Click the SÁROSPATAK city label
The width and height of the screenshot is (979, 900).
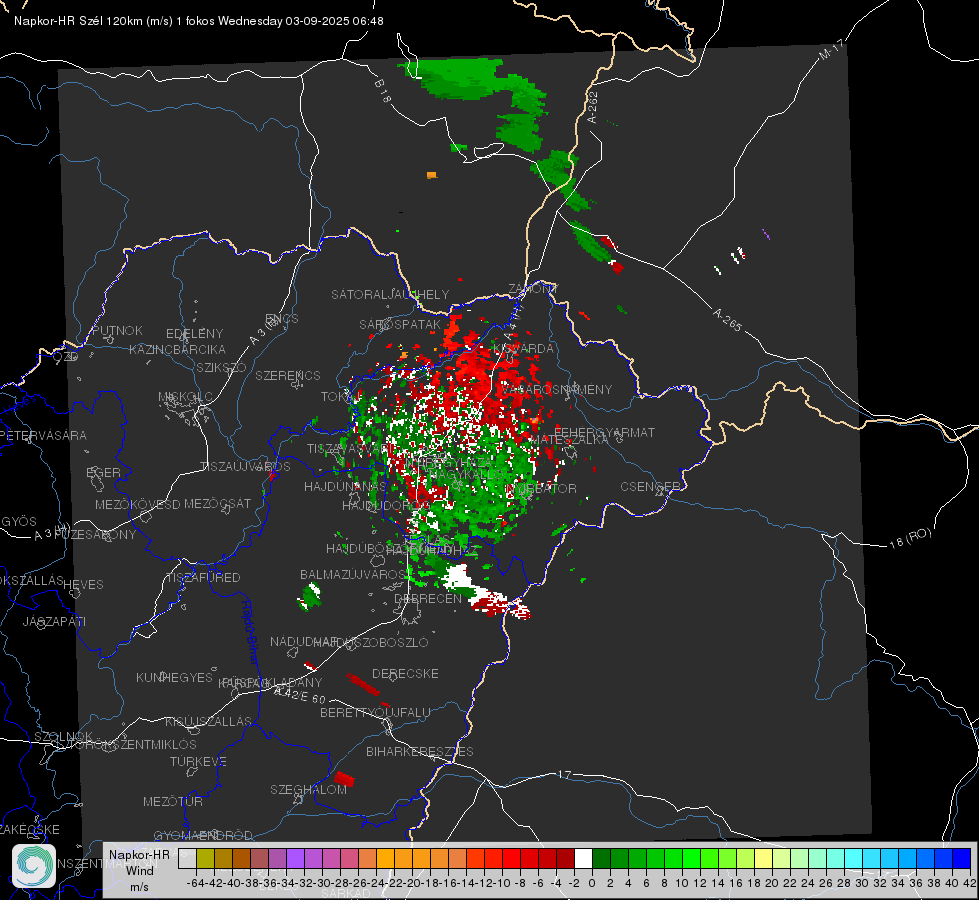coord(400,324)
